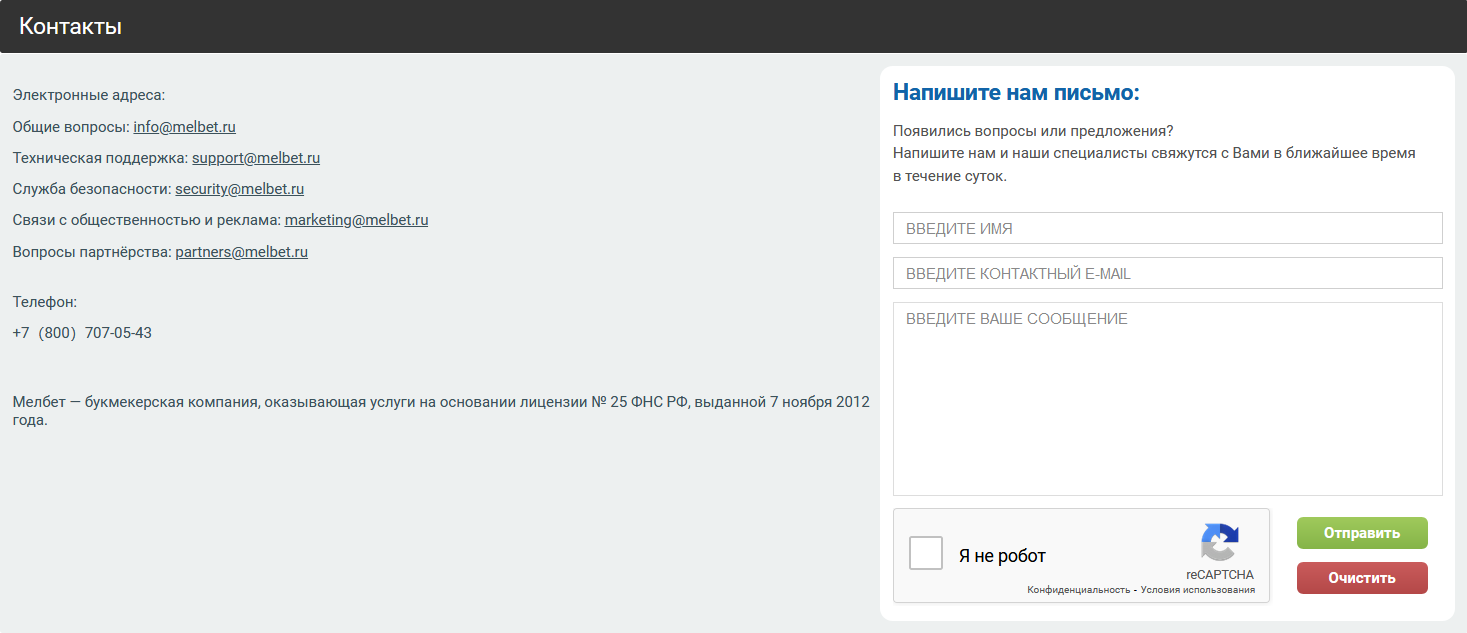This screenshot has width=1467, height=633.
Task: Open the security@melbet.ru email link
Action: click(240, 189)
